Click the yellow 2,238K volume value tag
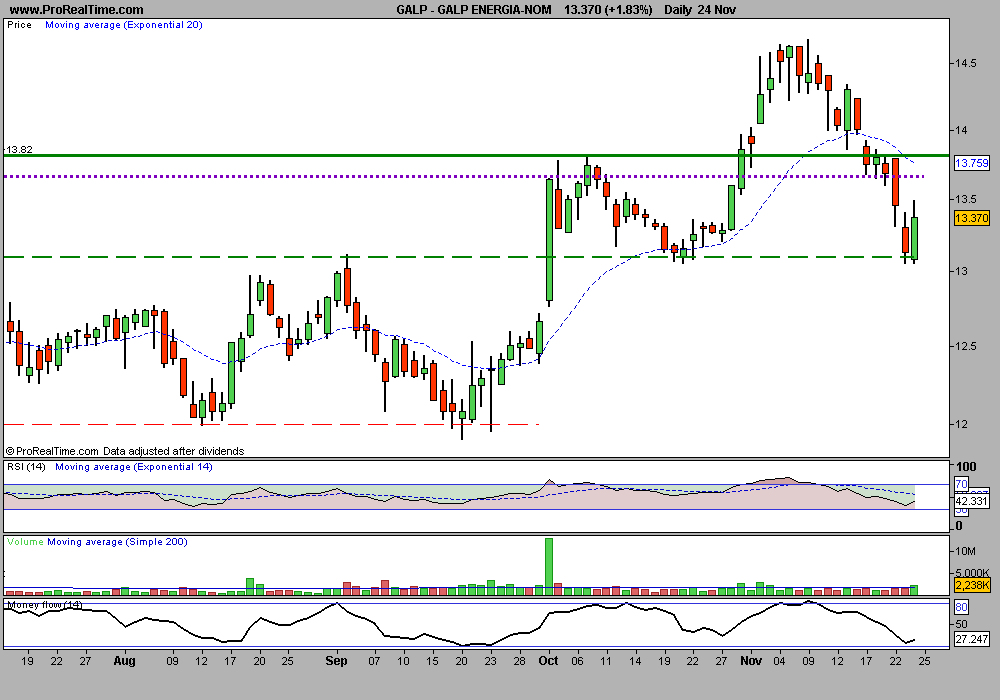The image size is (1000, 700). [971, 585]
